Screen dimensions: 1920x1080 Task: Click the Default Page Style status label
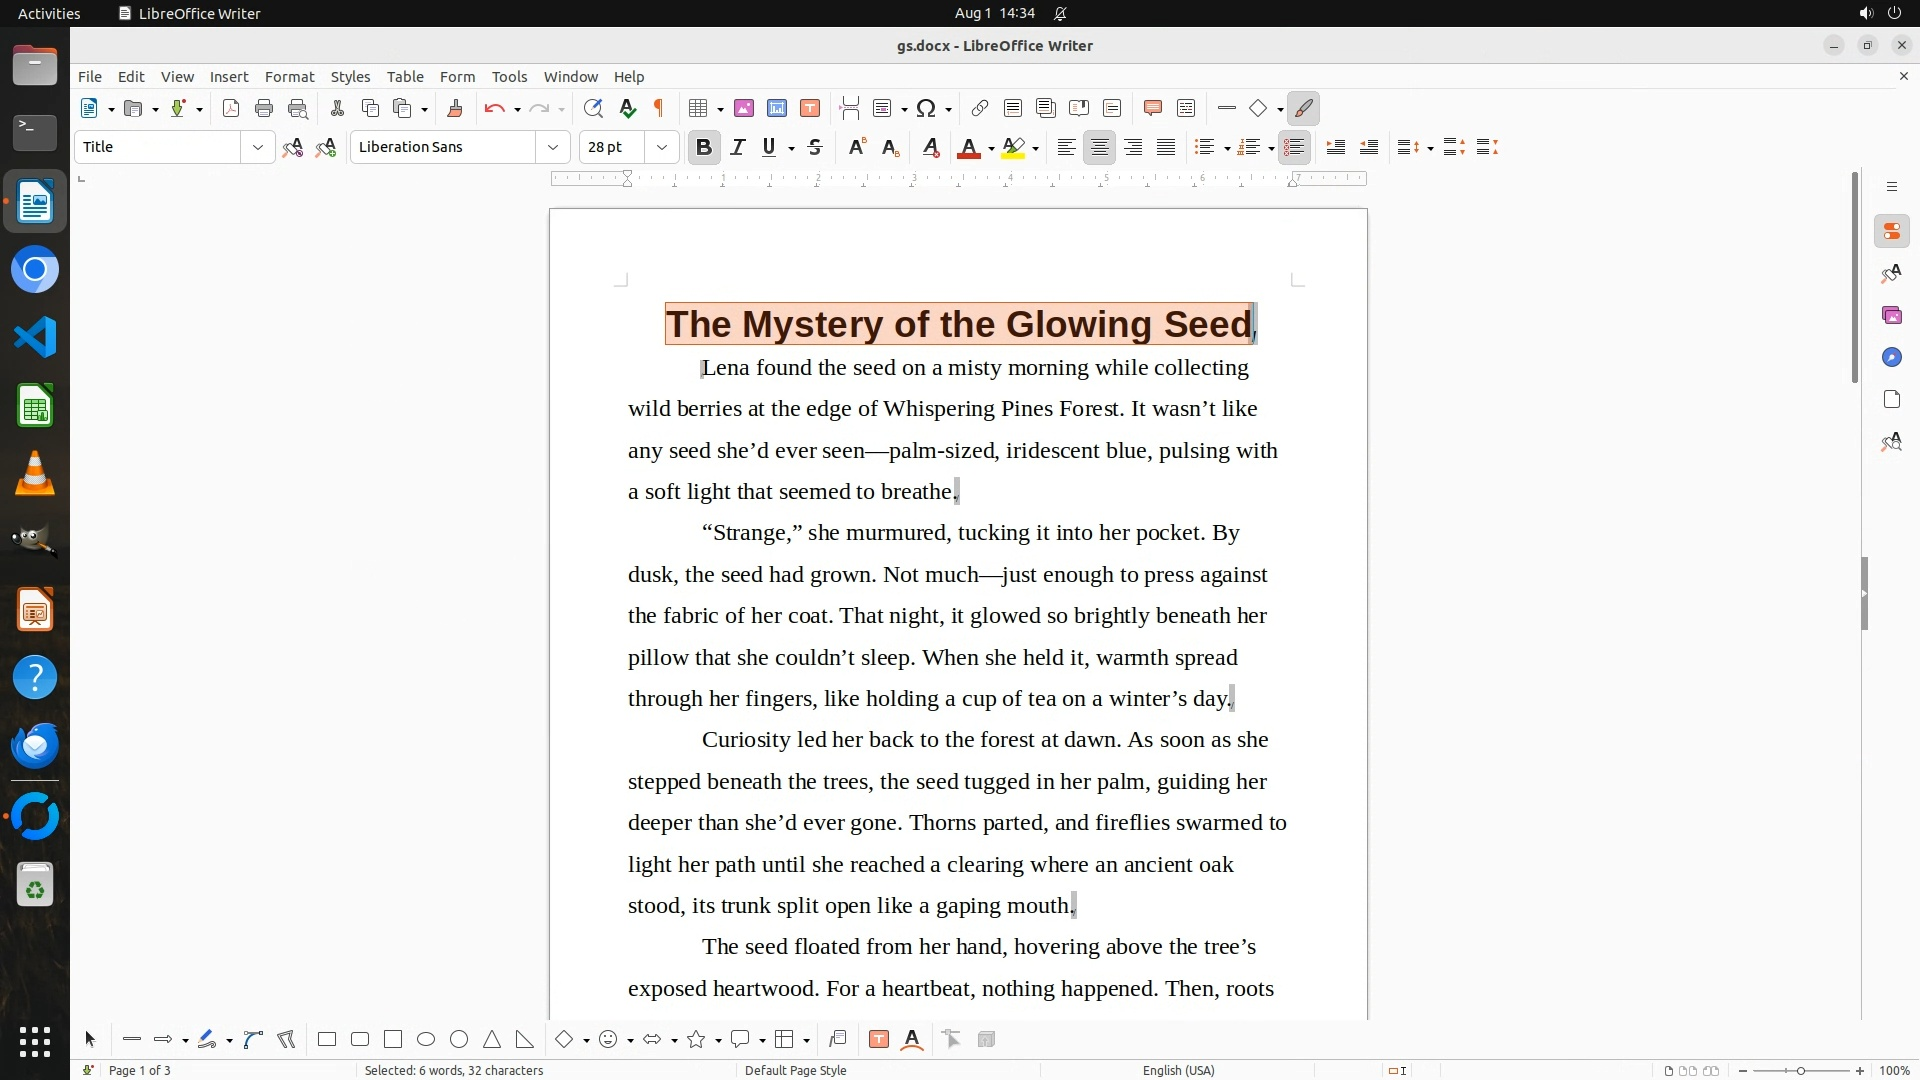tap(795, 1071)
